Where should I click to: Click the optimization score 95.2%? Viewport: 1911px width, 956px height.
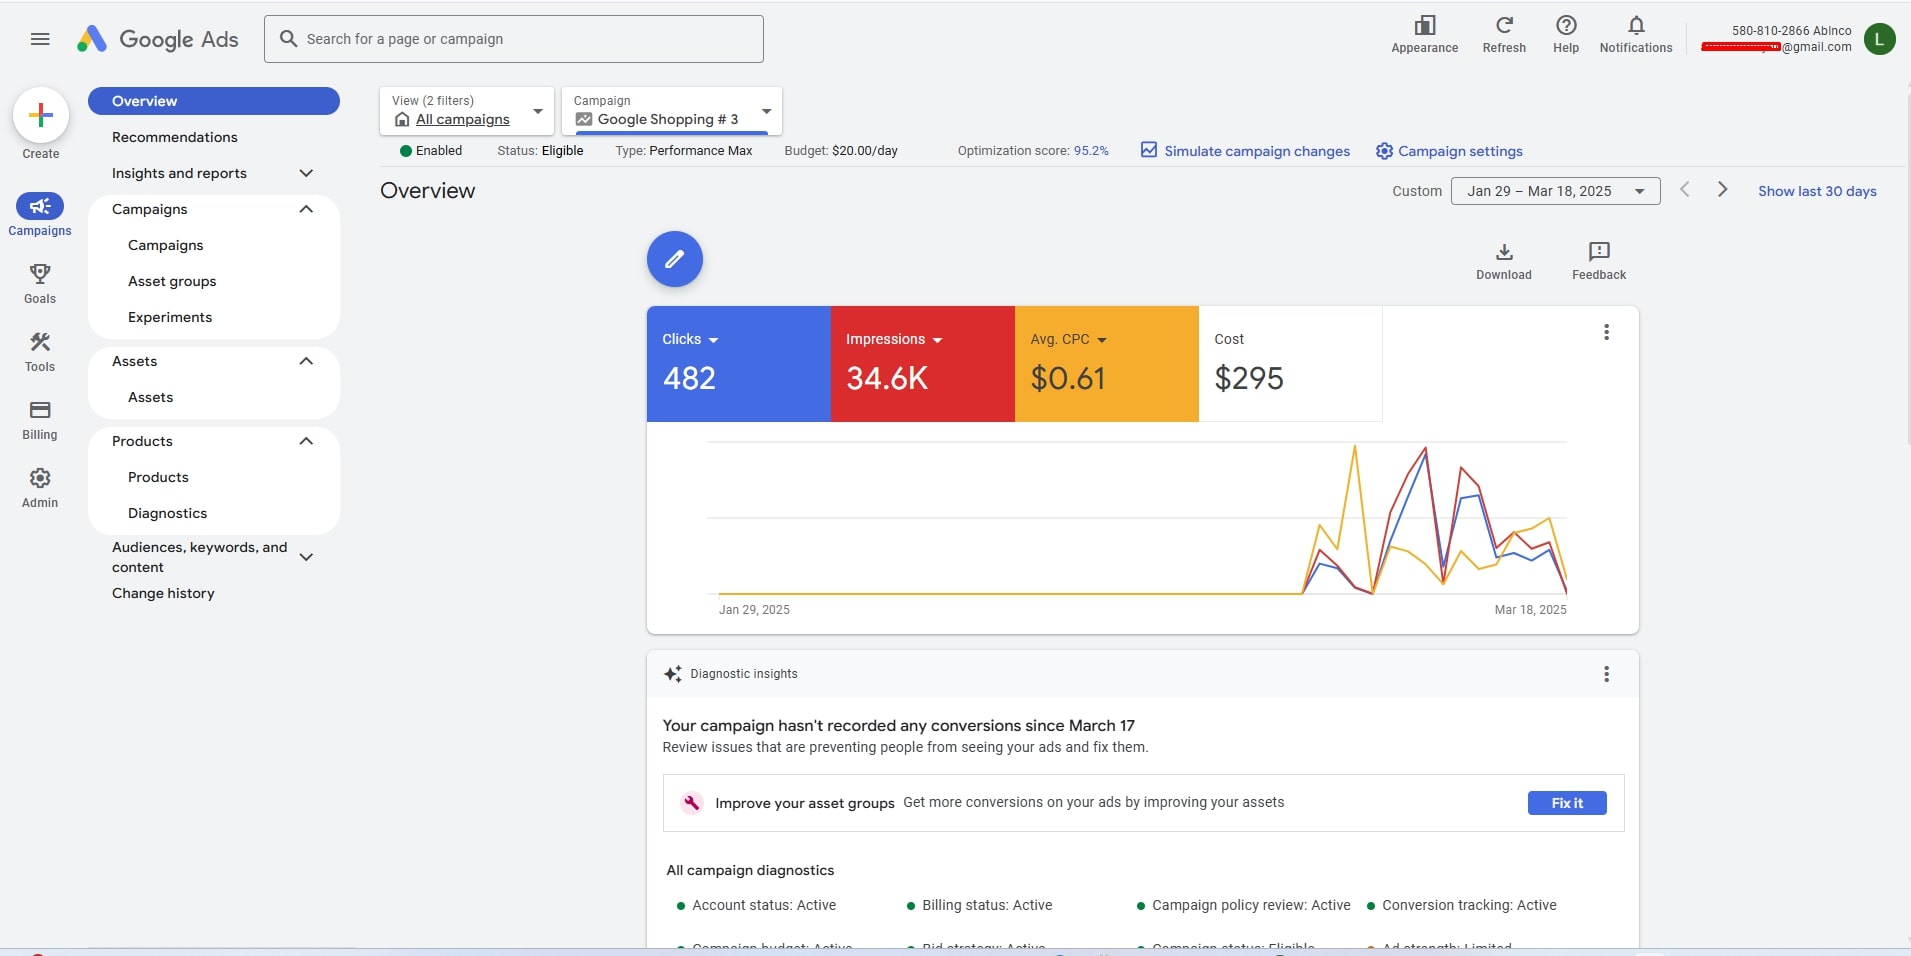tap(1091, 151)
